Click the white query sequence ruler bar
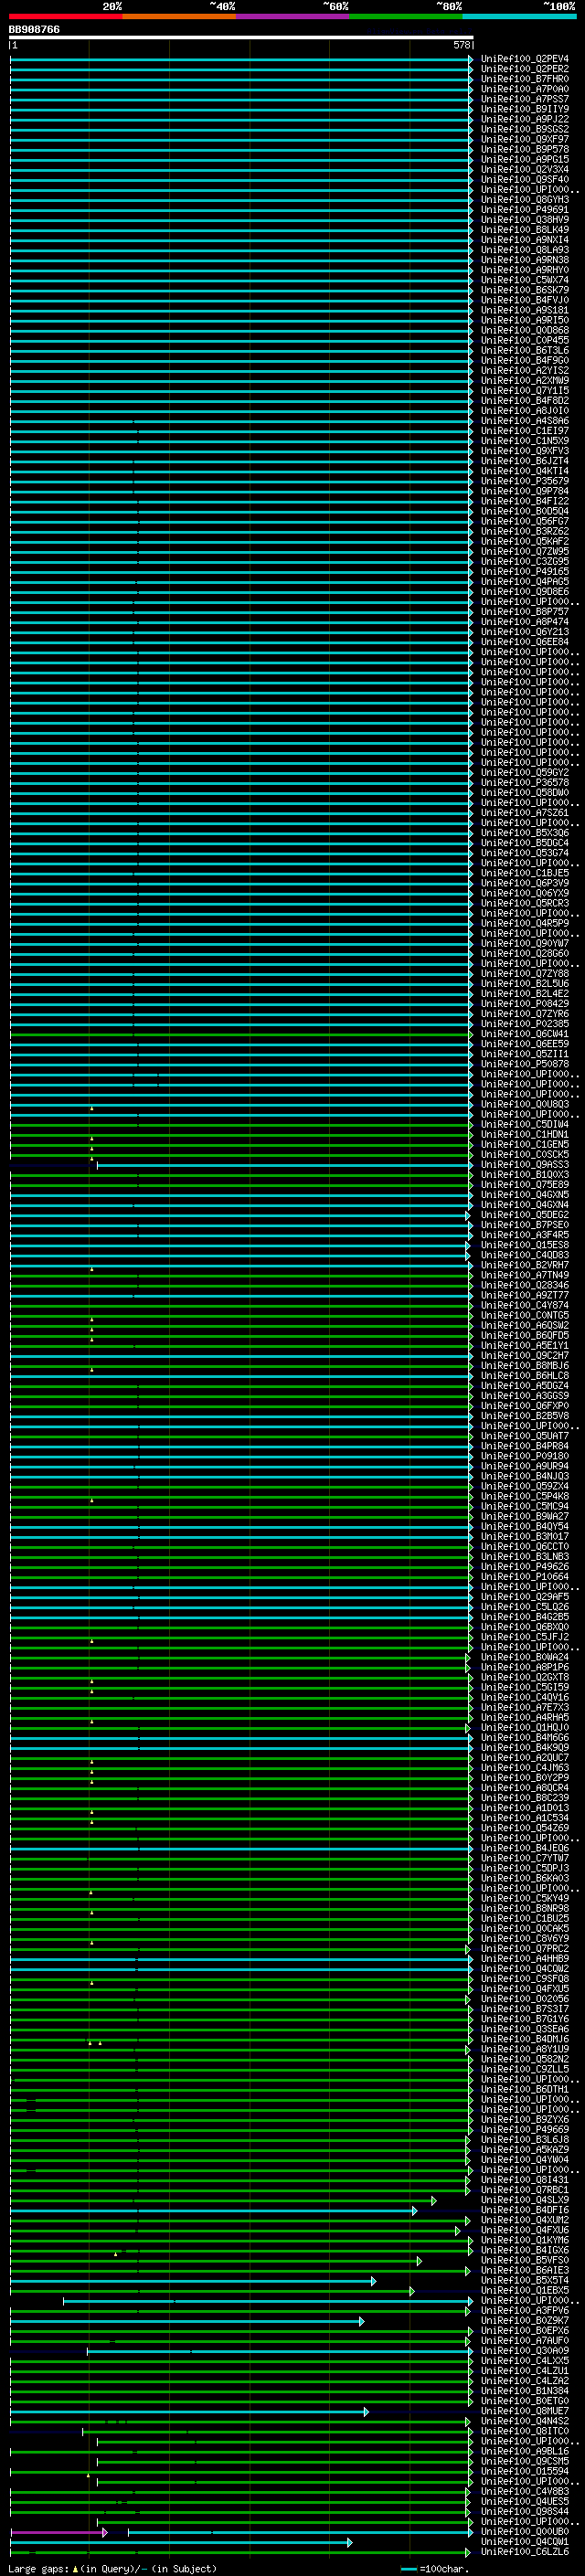Viewport: 585px width, 2576px height. coord(240,37)
